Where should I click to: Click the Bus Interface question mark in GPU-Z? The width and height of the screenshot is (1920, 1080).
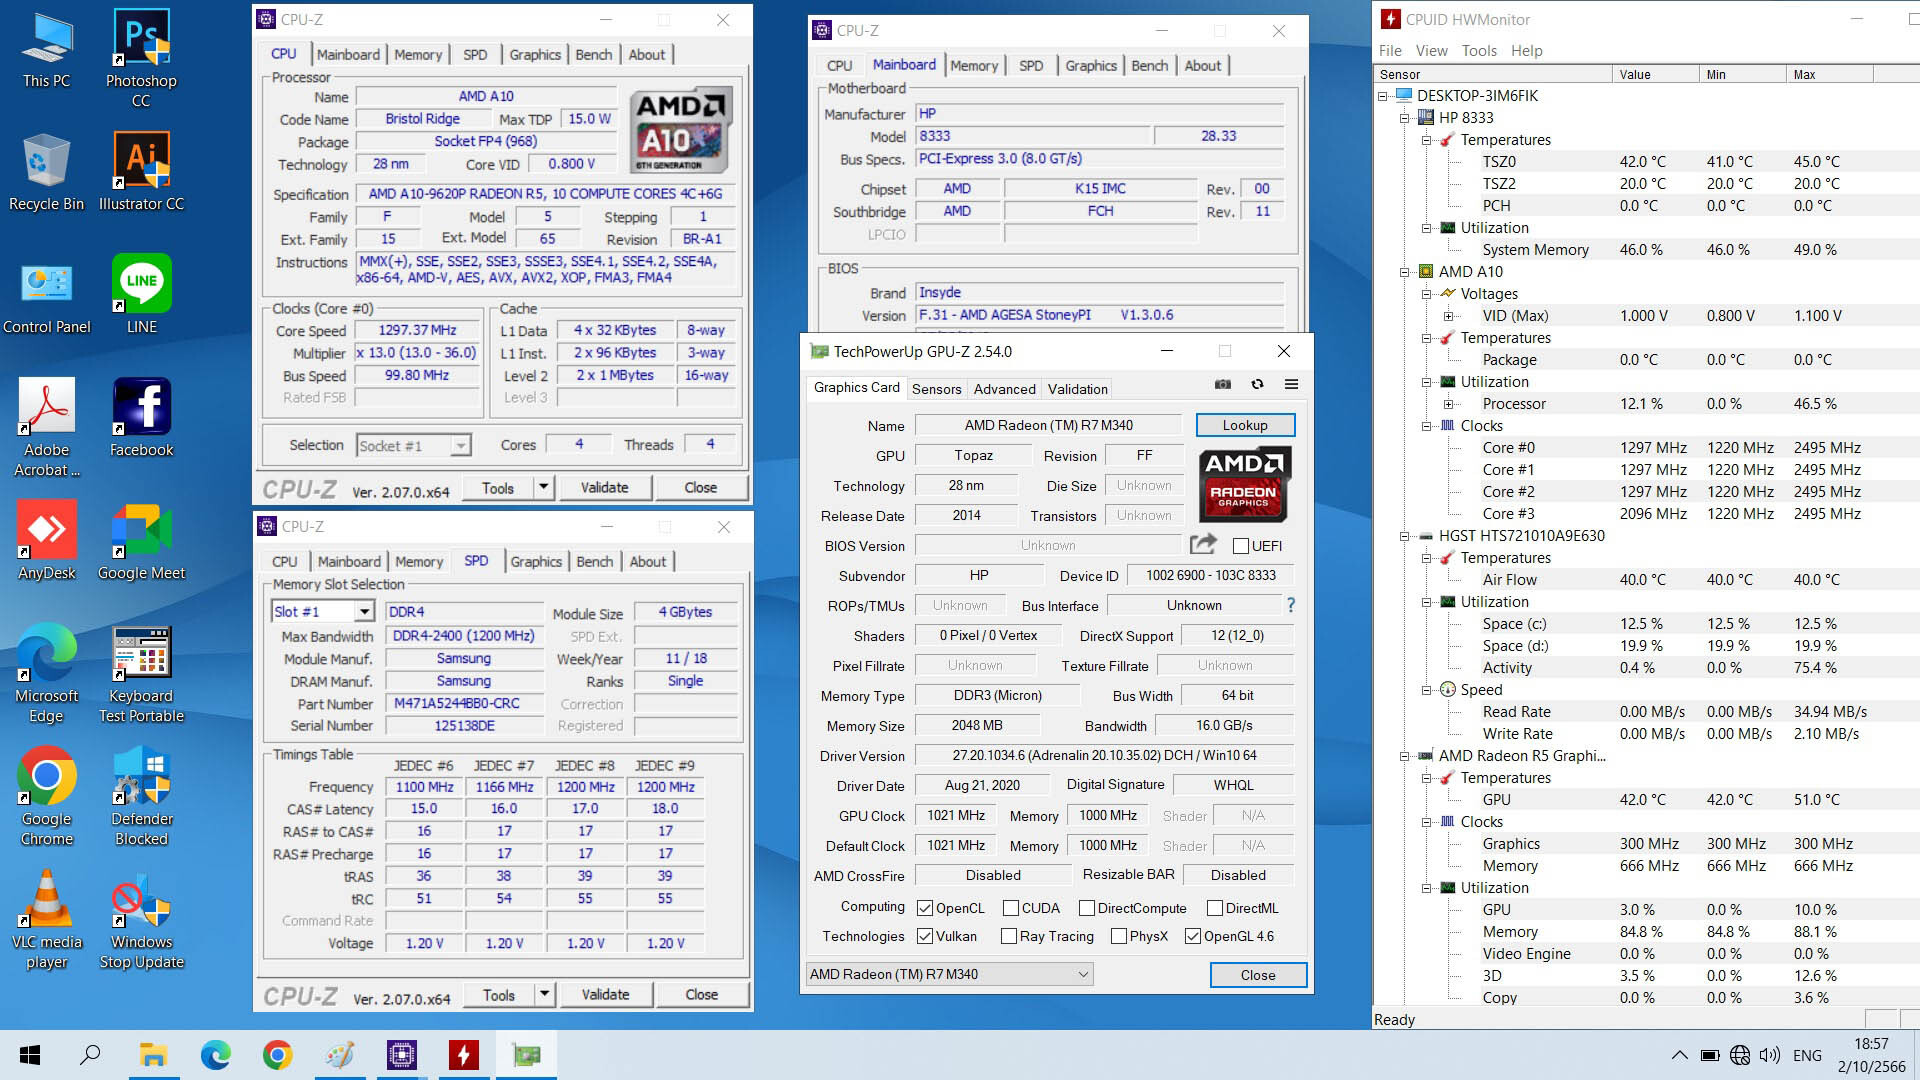click(x=1291, y=605)
